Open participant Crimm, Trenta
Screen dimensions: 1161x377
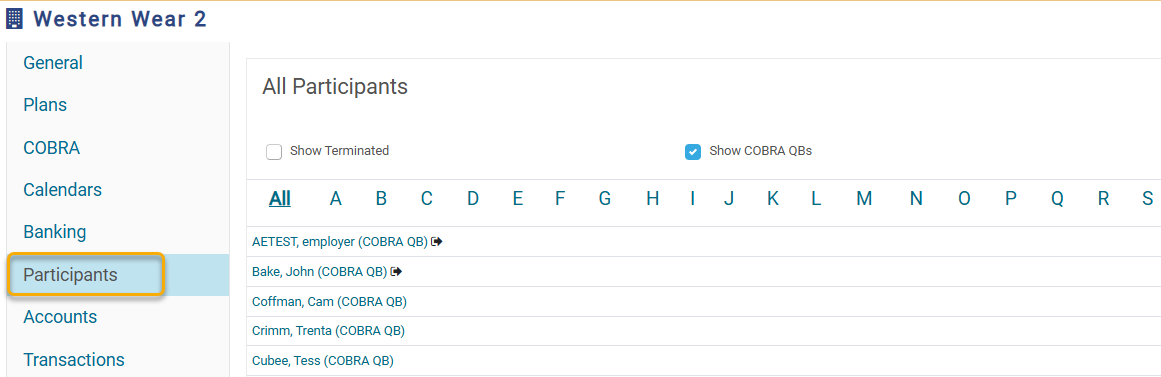point(329,331)
